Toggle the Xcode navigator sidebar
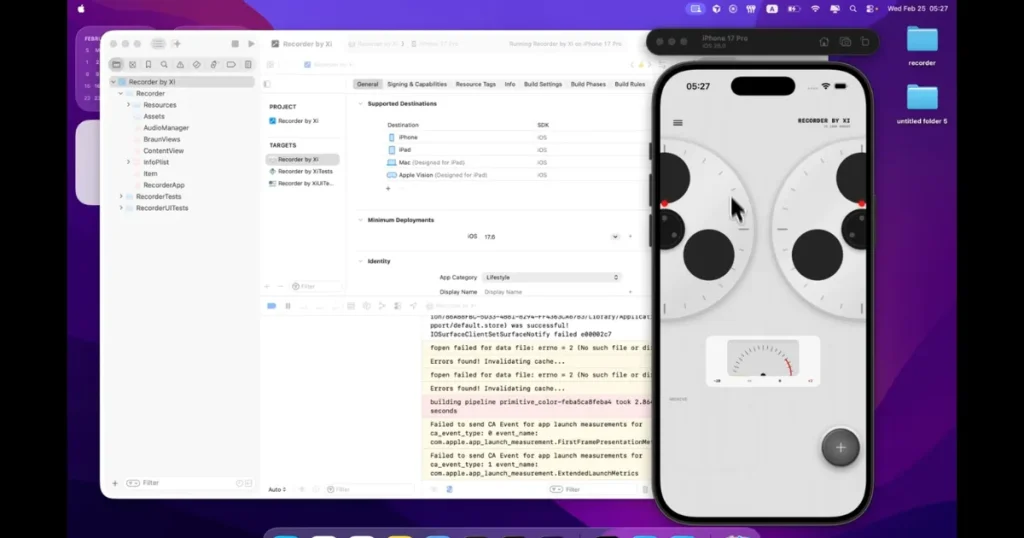 click(158, 44)
